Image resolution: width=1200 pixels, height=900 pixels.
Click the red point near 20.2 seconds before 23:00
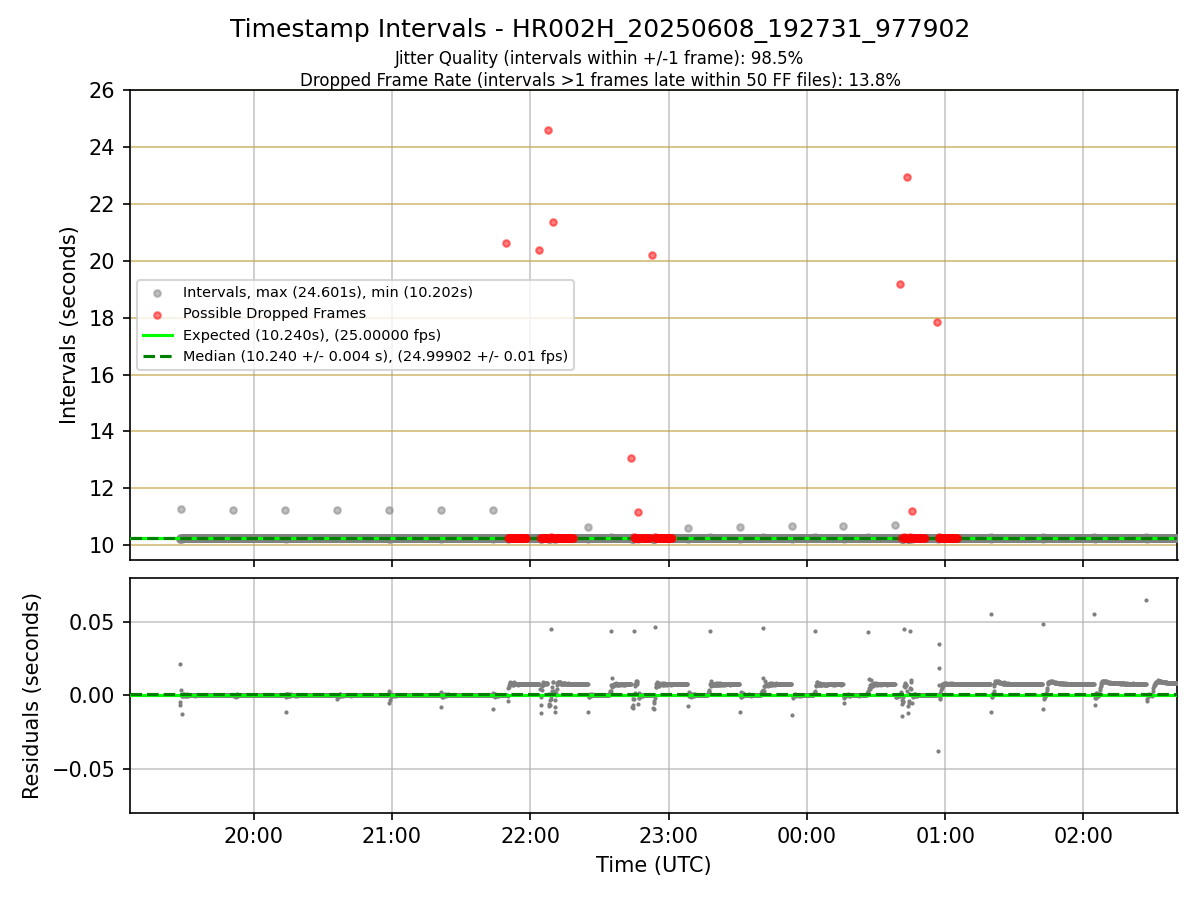[x=652, y=255]
